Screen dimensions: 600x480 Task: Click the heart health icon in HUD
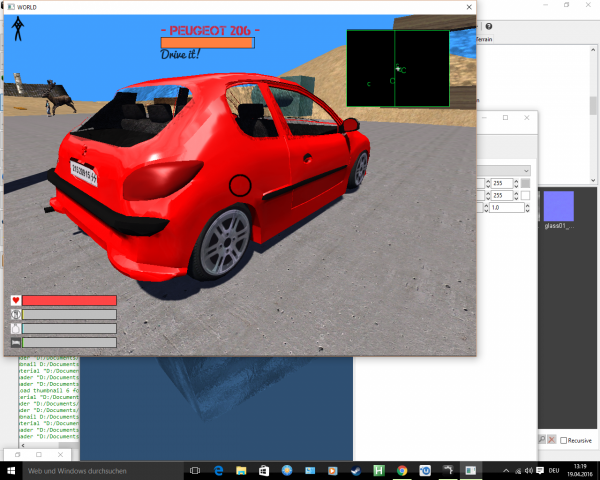(x=16, y=300)
